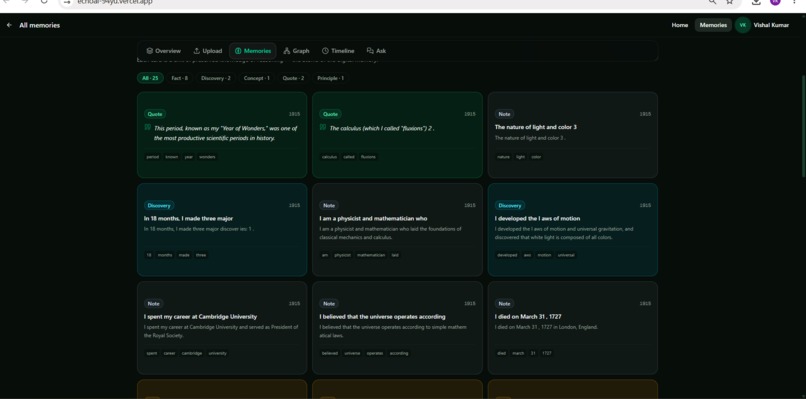Click quote mark icon on Year of Wonders card
Image resolution: width=806 pixels, height=399 pixels.
[x=148, y=127]
